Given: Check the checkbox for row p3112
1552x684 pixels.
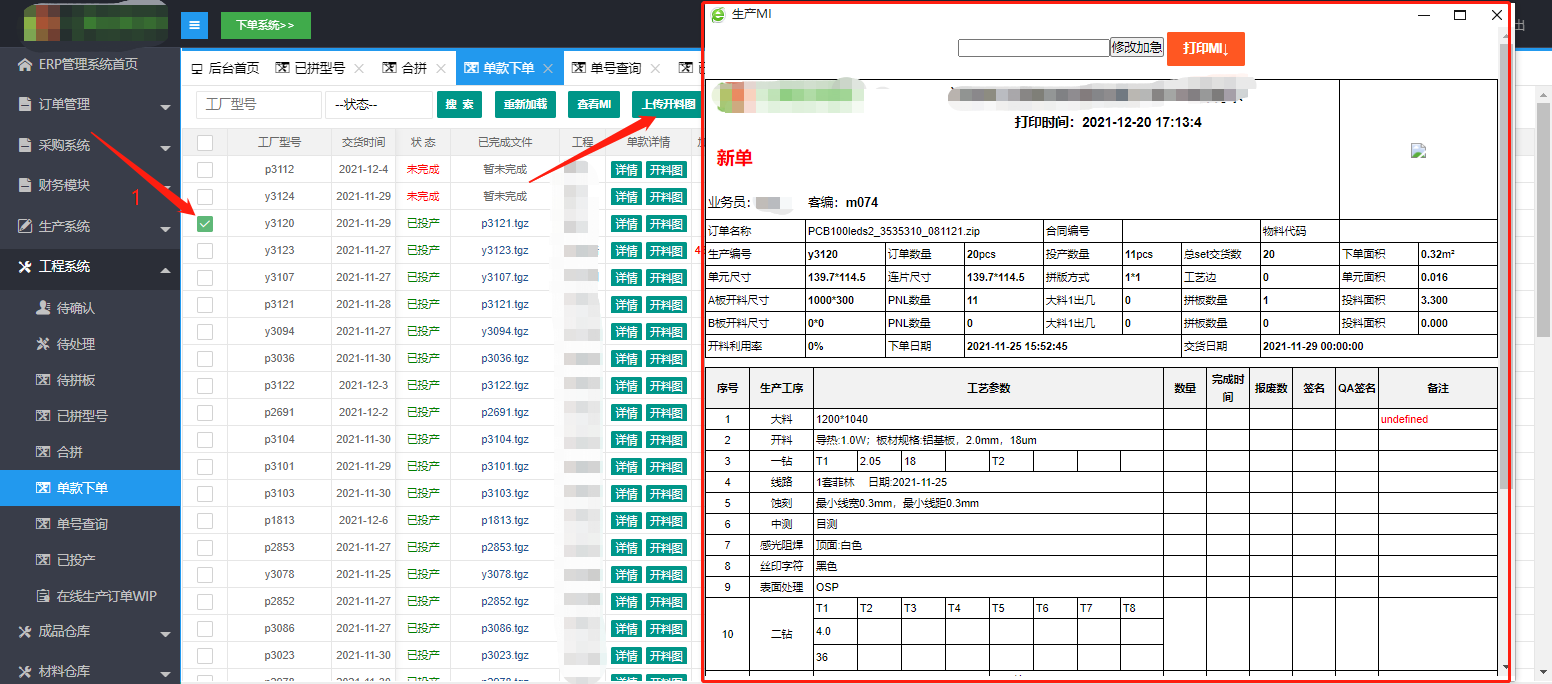Looking at the screenshot, I should pyautogui.click(x=205, y=170).
